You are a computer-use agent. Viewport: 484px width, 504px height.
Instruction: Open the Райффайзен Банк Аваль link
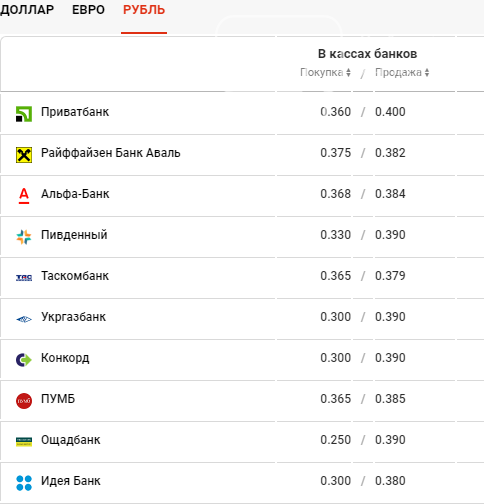click(111, 153)
